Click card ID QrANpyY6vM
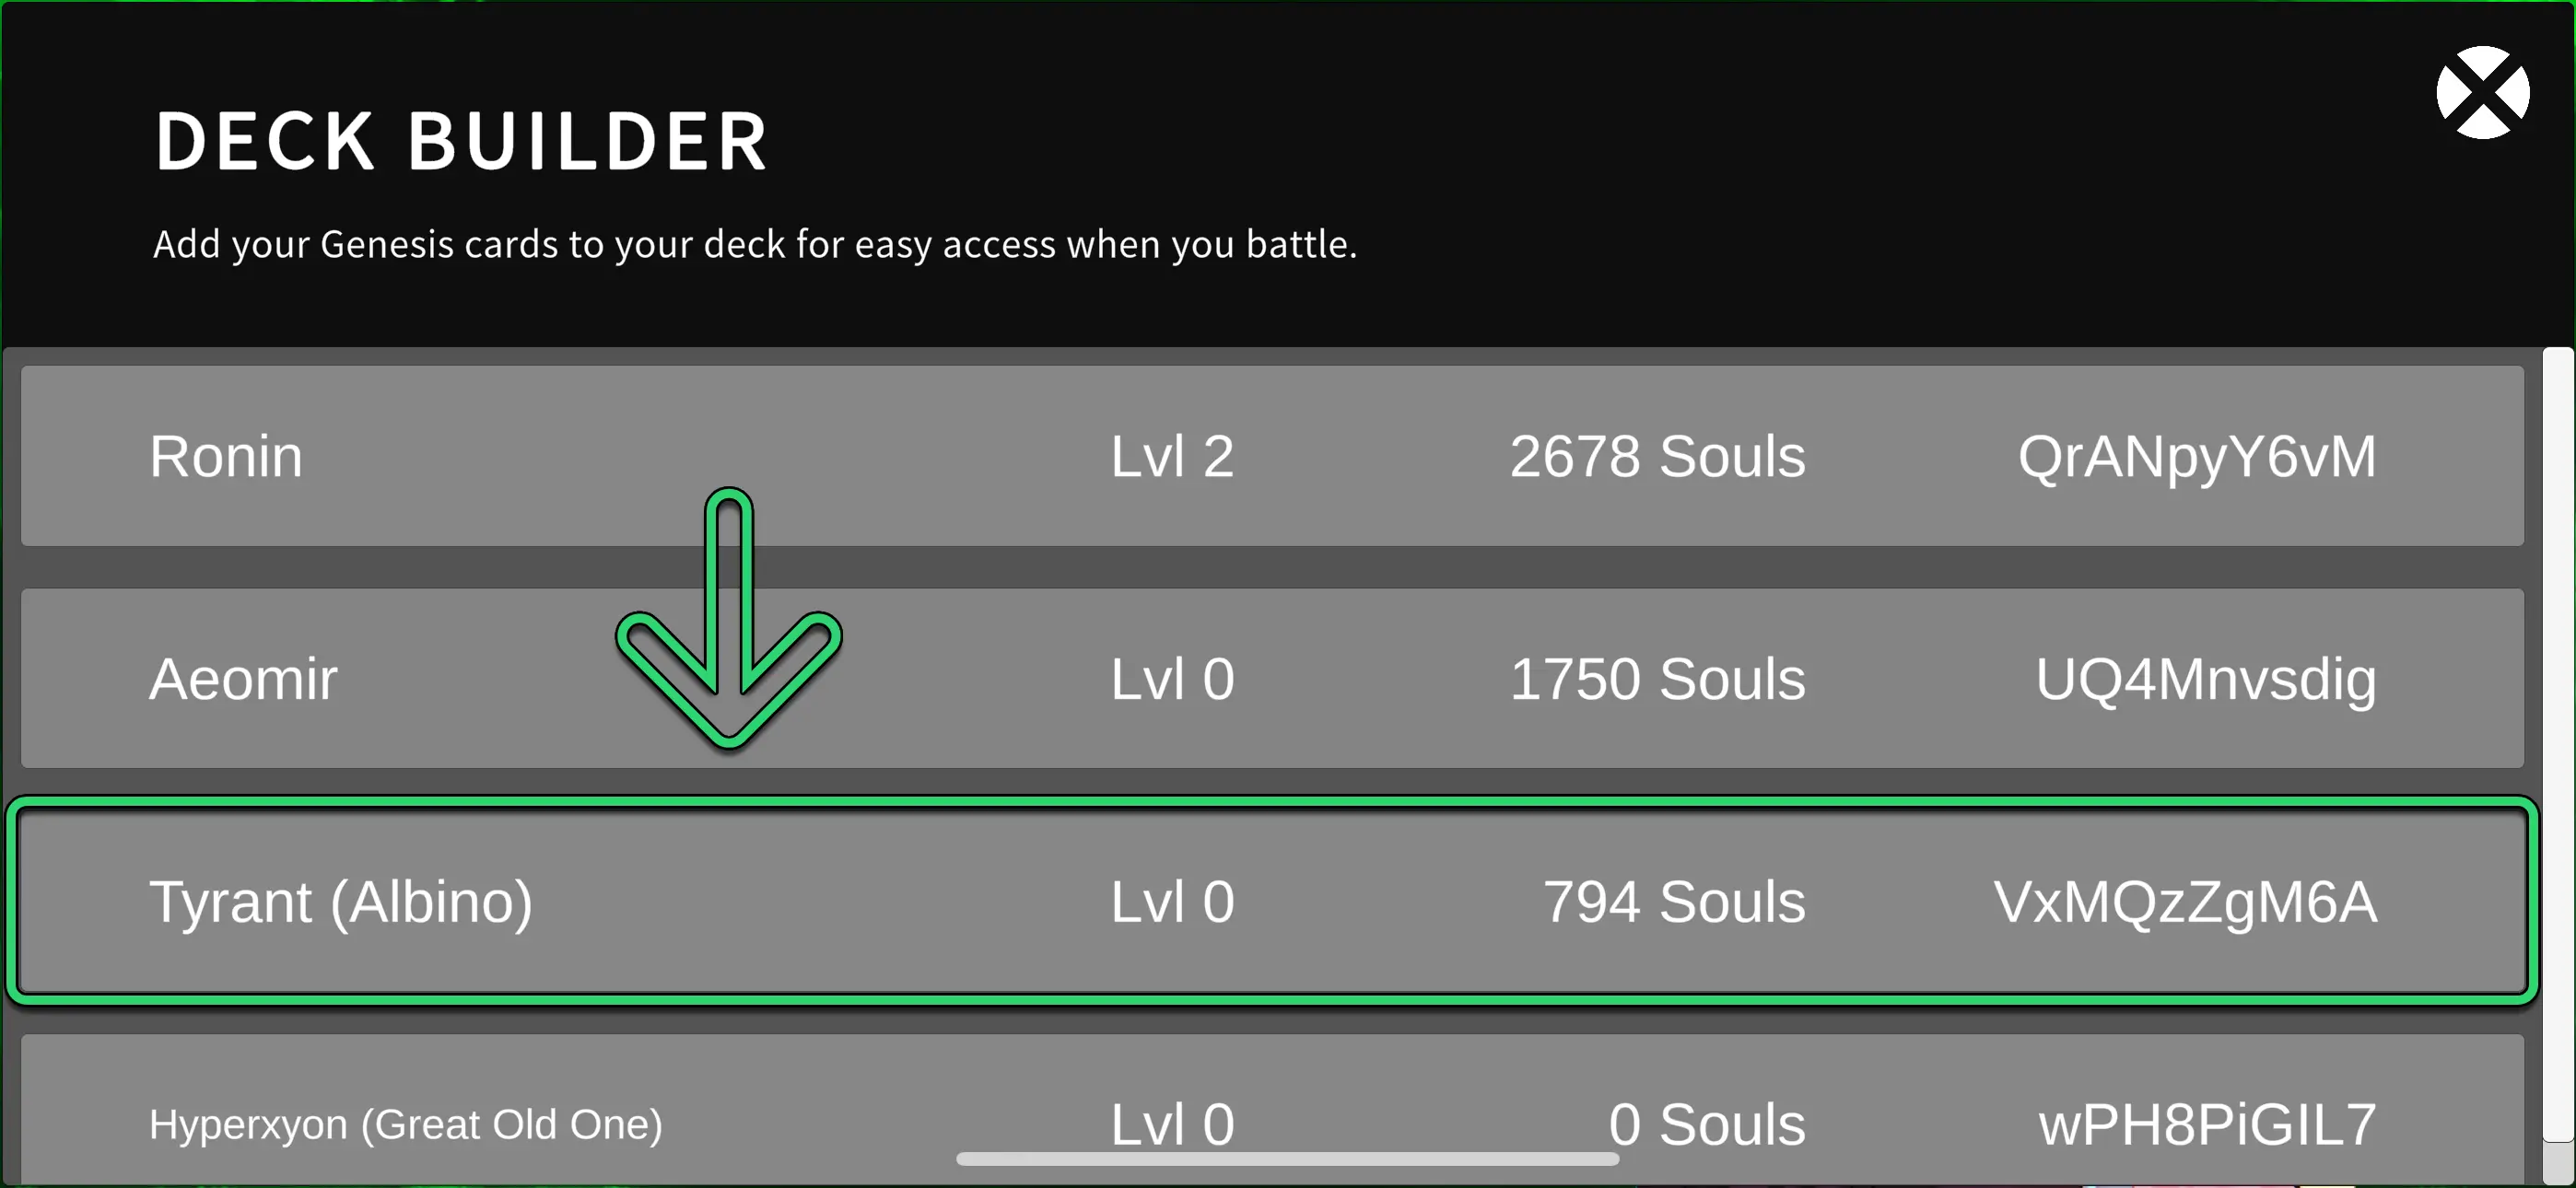This screenshot has height=1188, width=2576. click(2196, 457)
